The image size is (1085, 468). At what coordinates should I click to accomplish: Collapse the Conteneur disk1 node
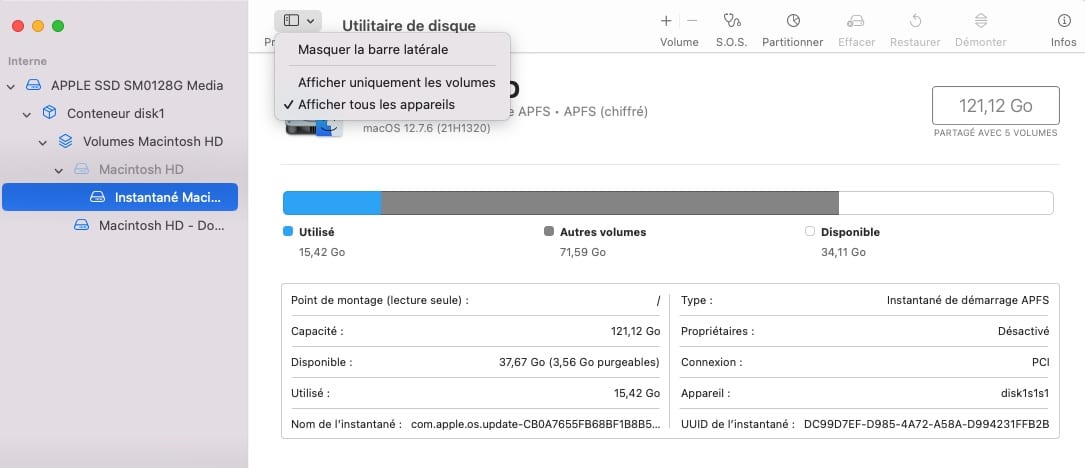[x=27, y=114]
